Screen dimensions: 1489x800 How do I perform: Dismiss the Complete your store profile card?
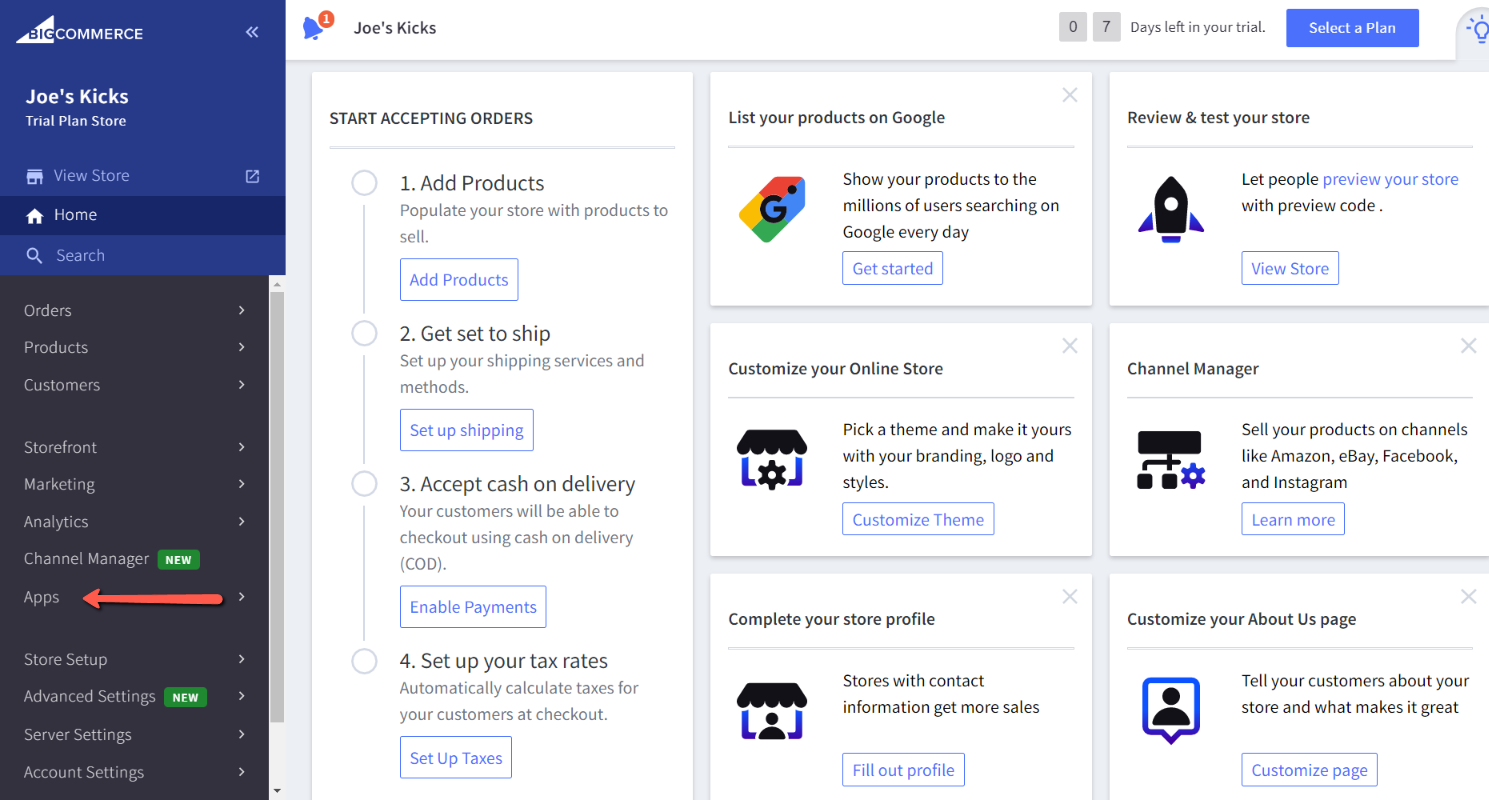[x=1070, y=597]
